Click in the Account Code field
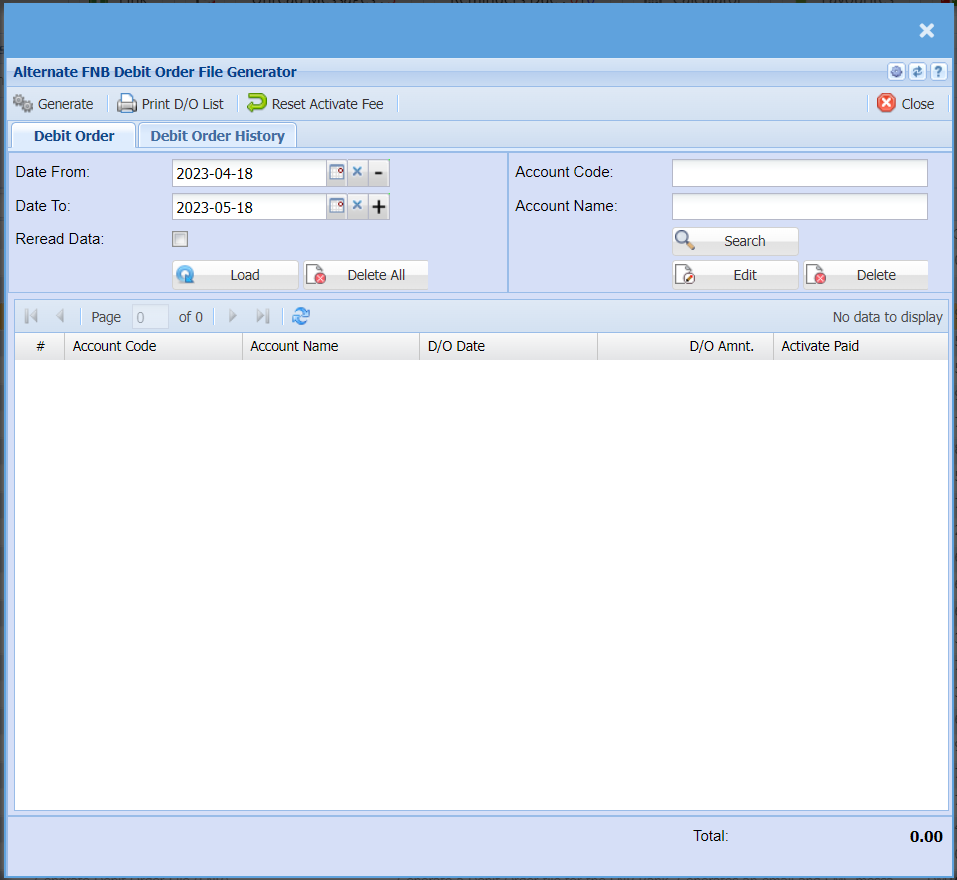 point(799,173)
